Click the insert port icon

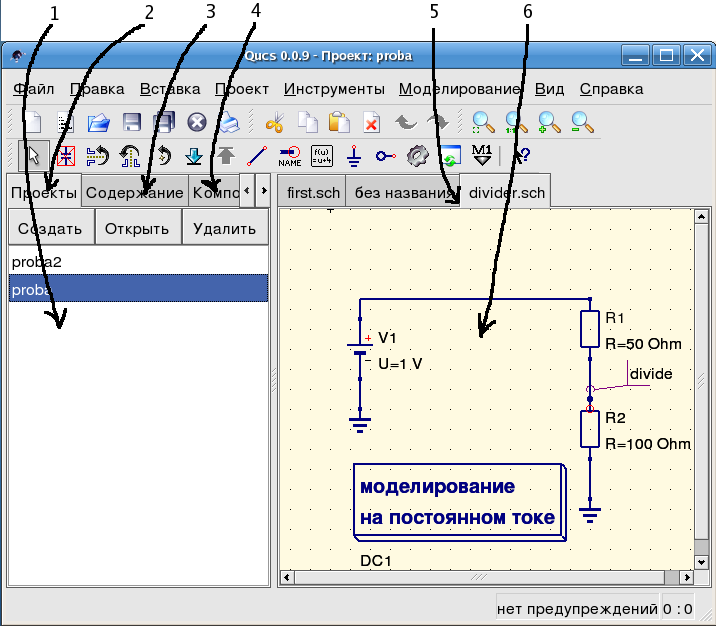386,157
